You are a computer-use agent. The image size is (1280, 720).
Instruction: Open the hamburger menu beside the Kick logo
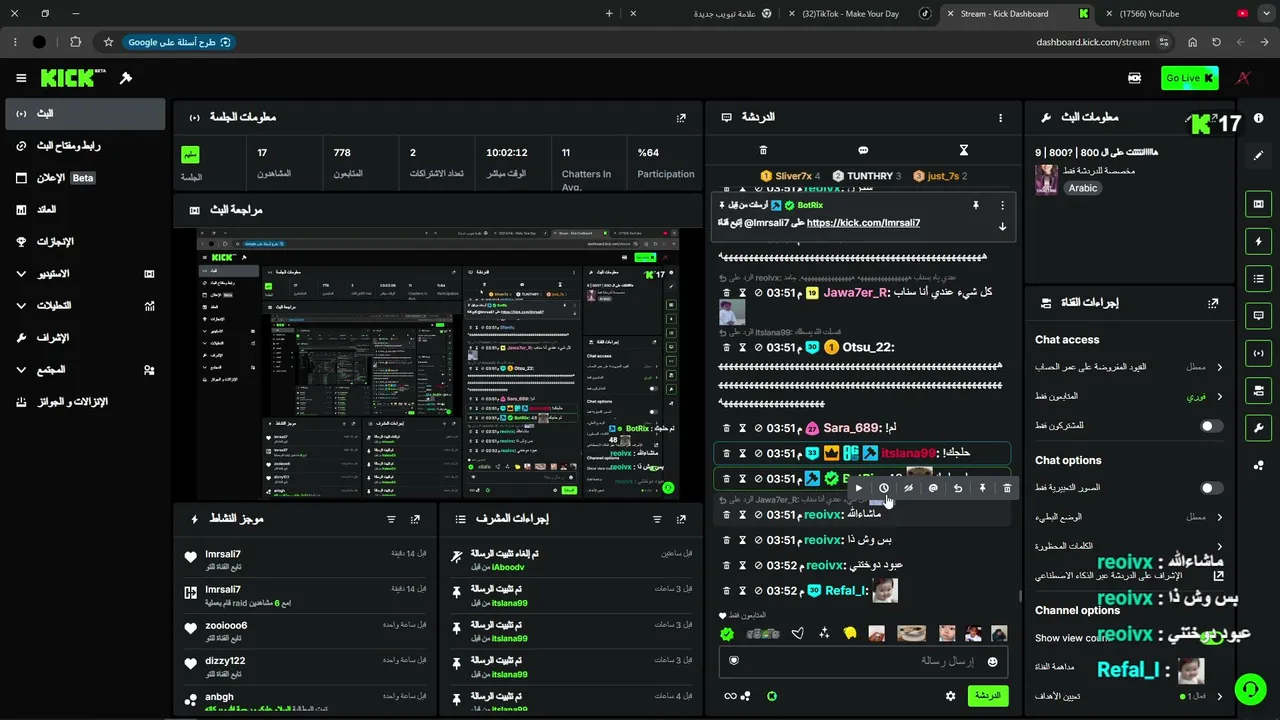click(21, 78)
